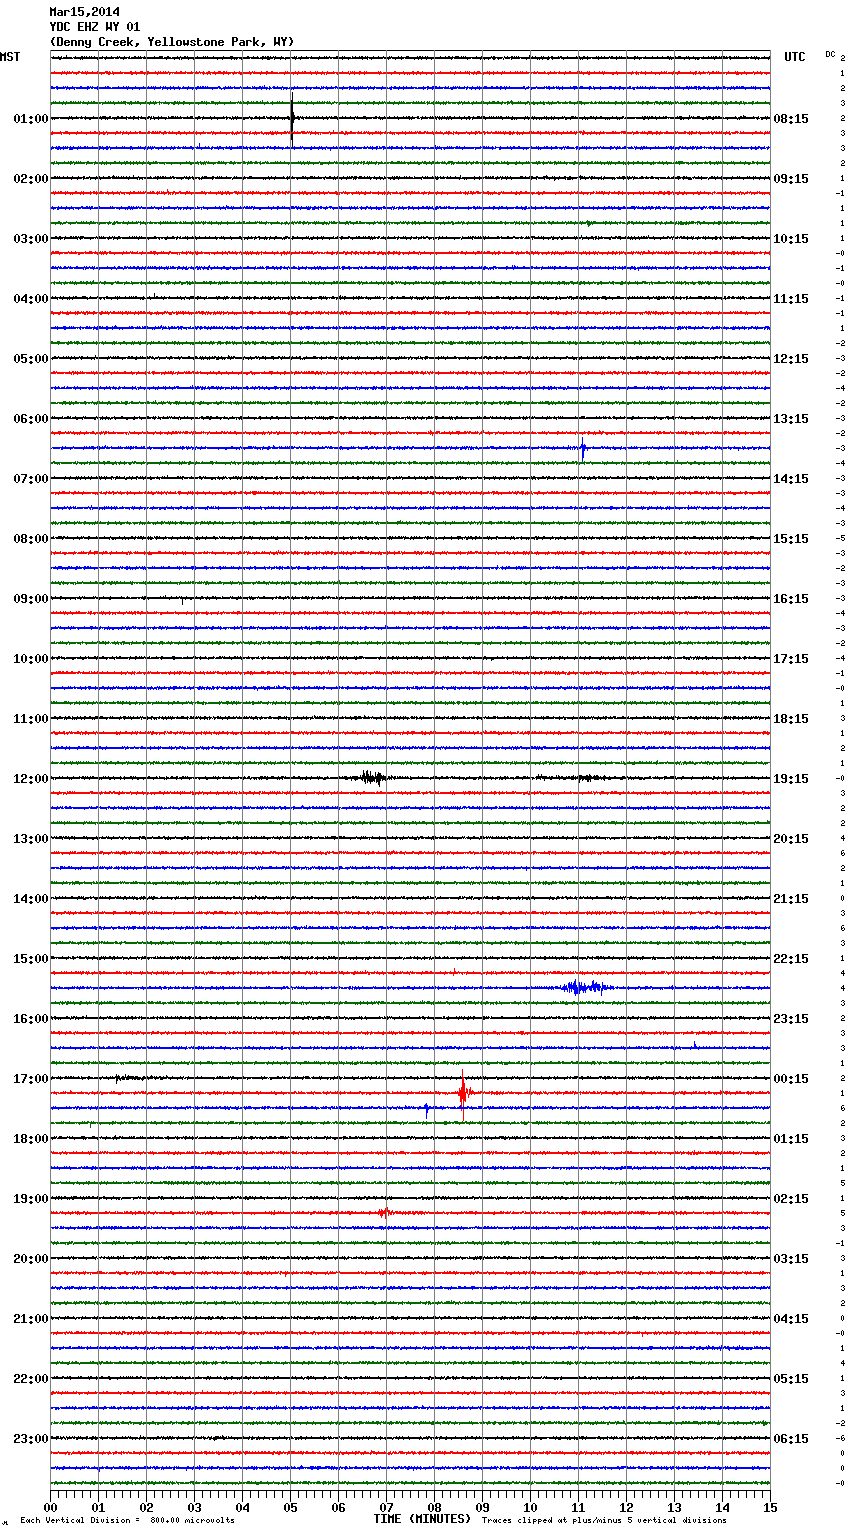Select the 02:00 MST time label
Image resolution: width=850 pixels, height=1534 pixels.
(31, 179)
